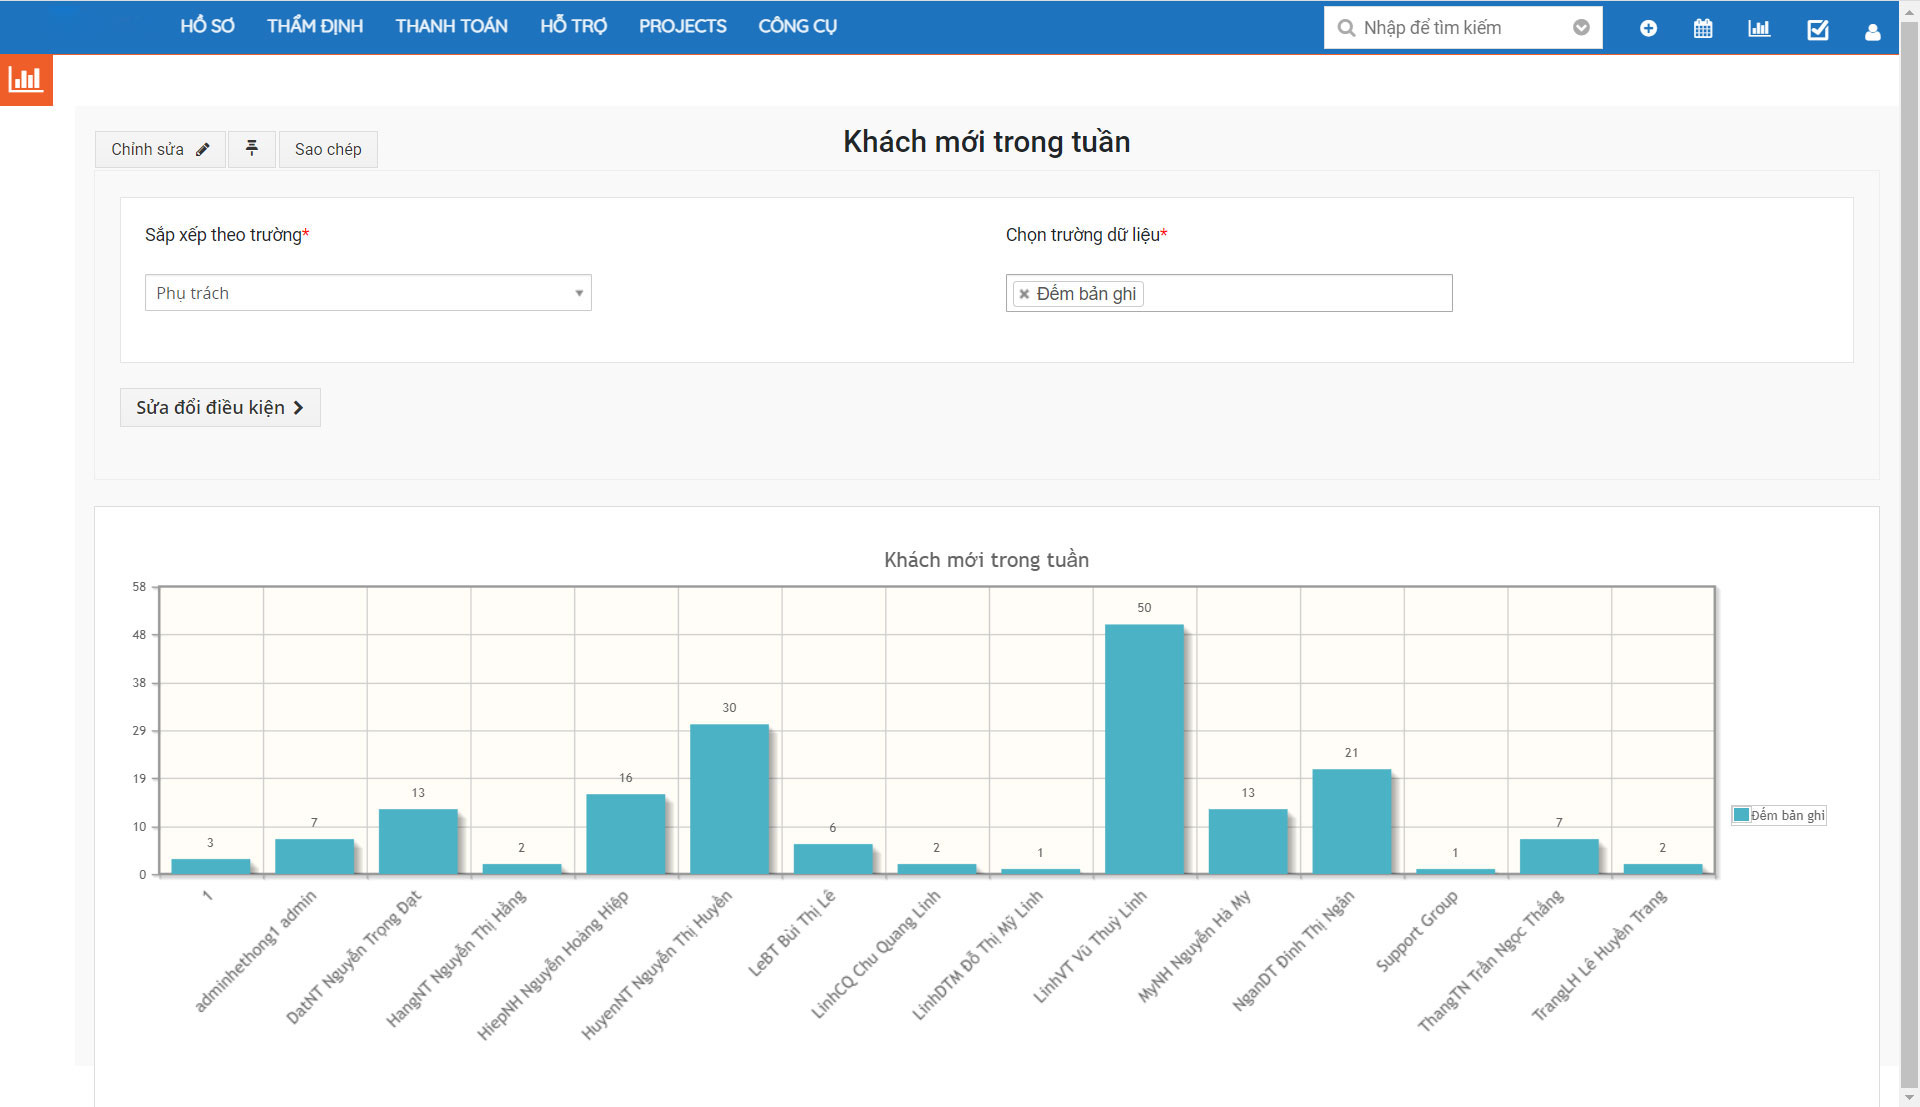Click the MyNH Nguyễn Hà My bar
This screenshot has height=1107, width=1920.
(1247, 841)
